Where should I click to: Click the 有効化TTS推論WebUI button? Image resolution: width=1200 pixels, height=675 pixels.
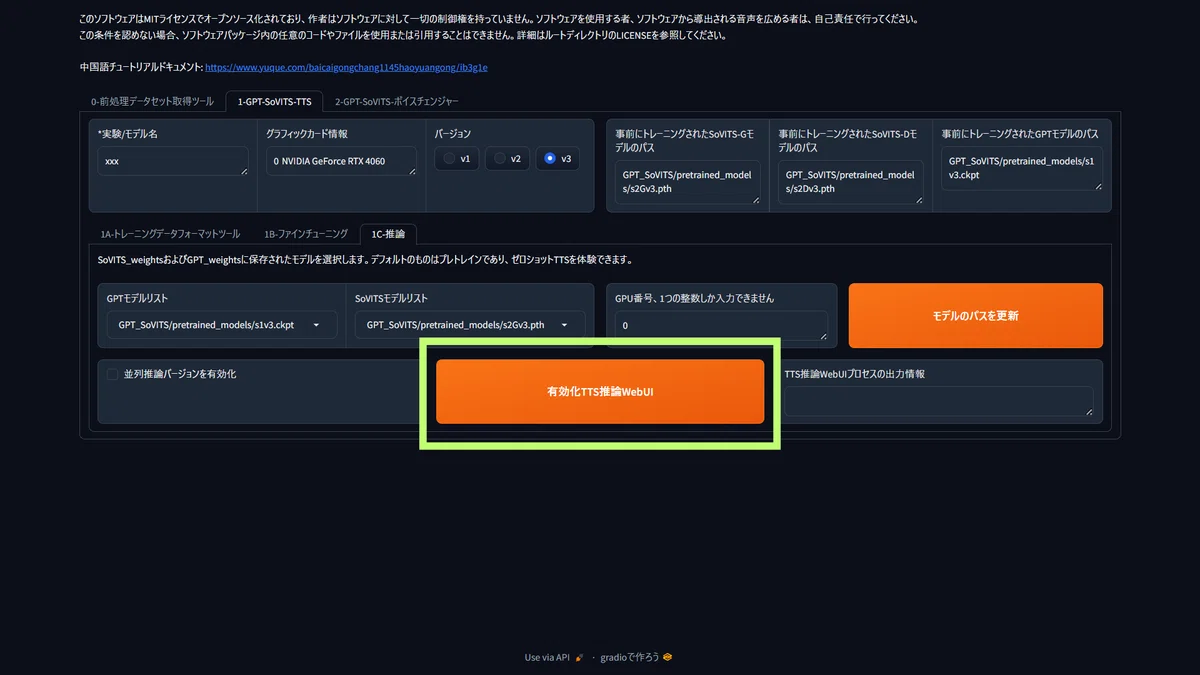click(x=600, y=392)
